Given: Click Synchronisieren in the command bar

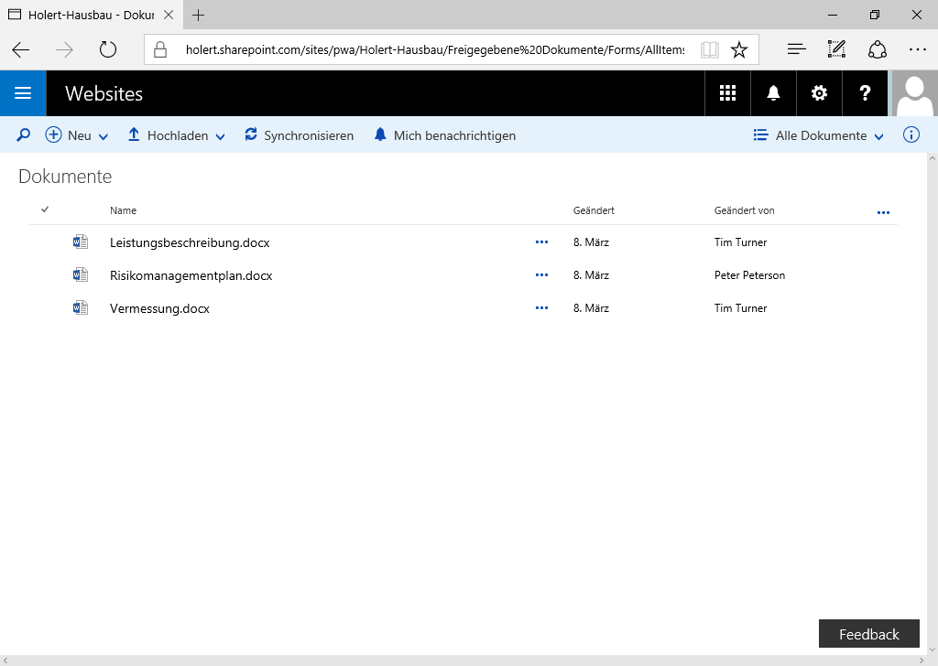Looking at the screenshot, I should 299,135.
